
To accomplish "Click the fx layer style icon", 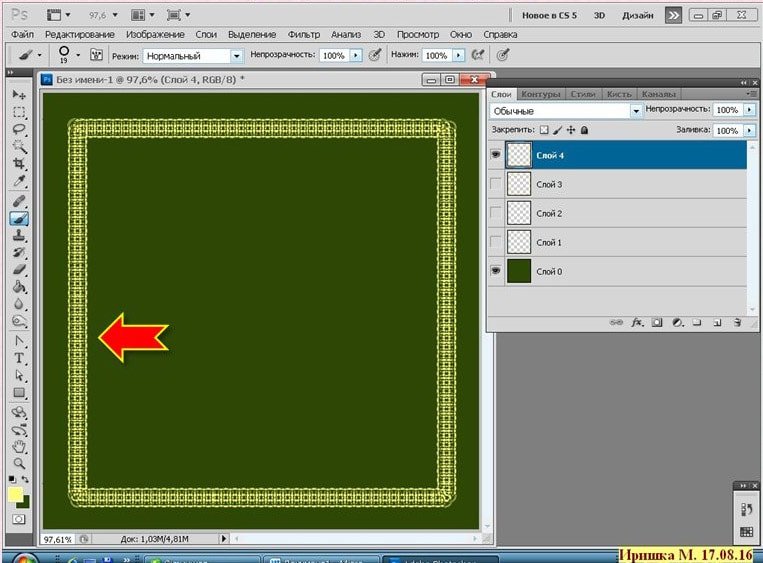I will click(636, 323).
